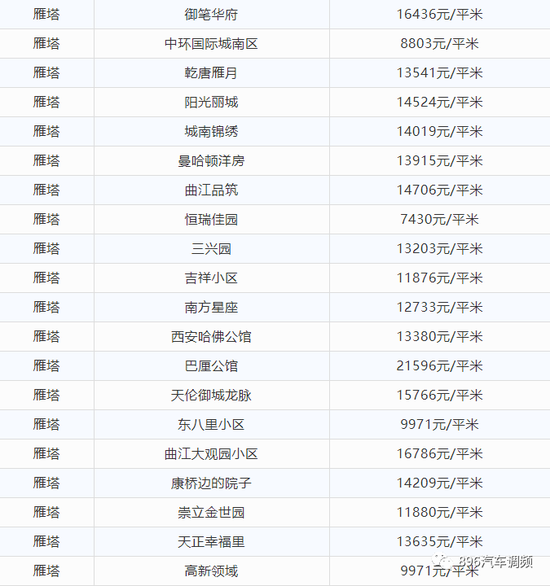Viewport: 550px width, 586px height.
Task: Click price 14524元/平米
Action: tap(439, 102)
